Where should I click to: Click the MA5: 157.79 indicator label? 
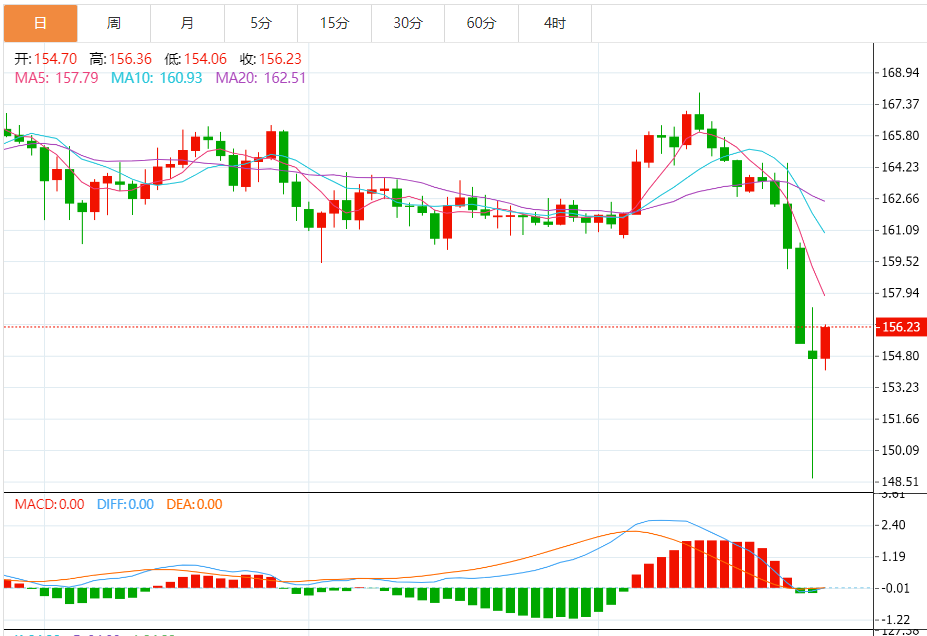[57, 78]
